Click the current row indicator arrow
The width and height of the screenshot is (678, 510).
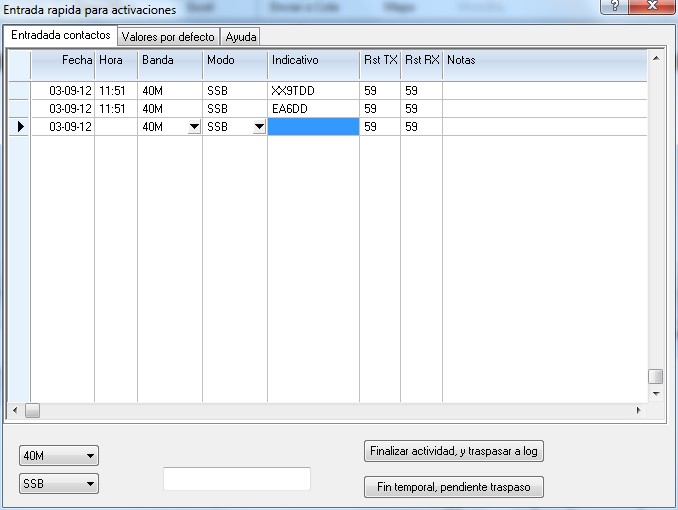[20, 127]
